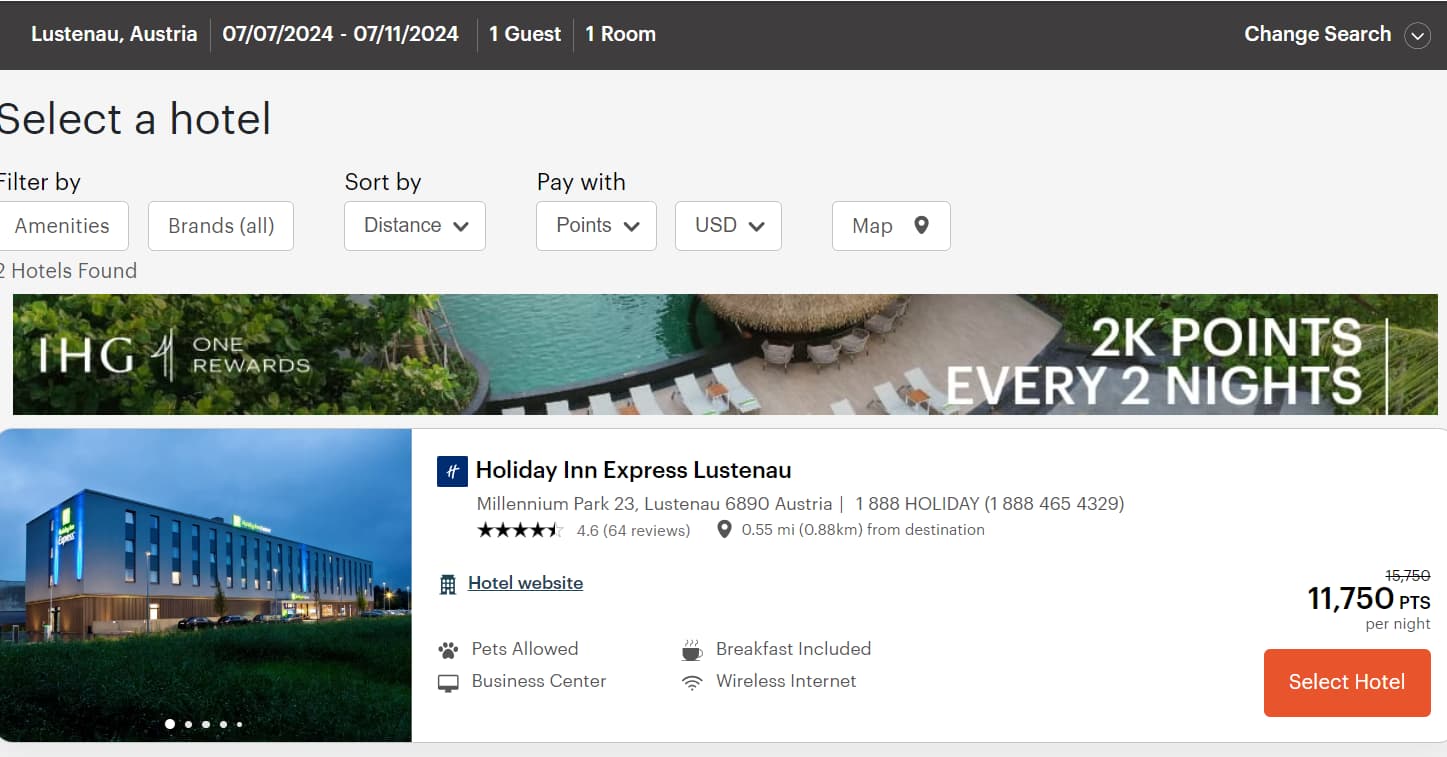1447x757 pixels.
Task: Open the Holiday Inn Express Lustenau title
Action: 633,470
